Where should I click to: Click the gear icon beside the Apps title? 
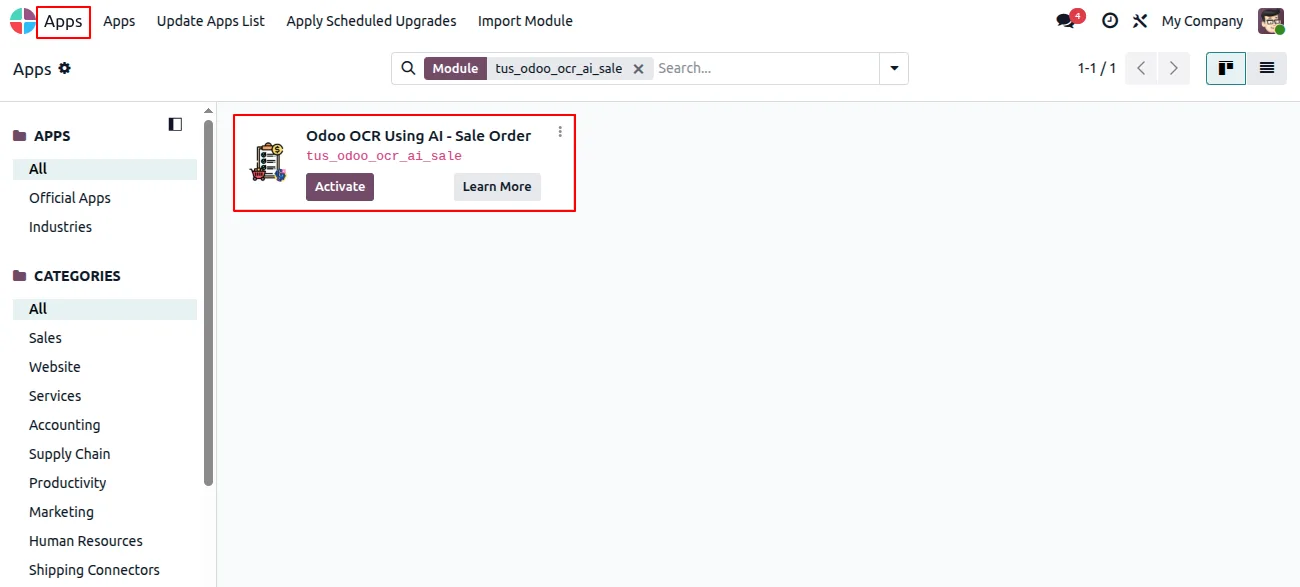(x=65, y=68)
